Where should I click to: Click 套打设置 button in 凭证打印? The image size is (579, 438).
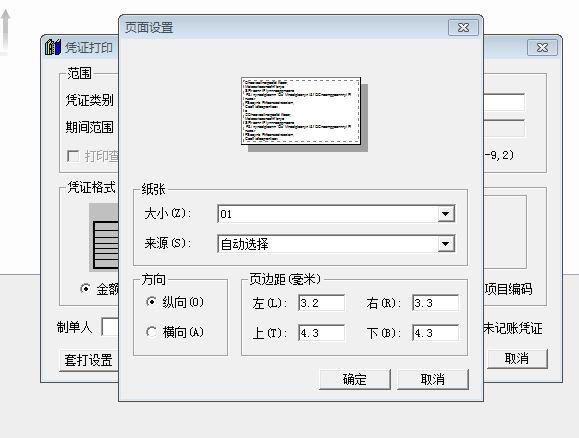[89, 360]
